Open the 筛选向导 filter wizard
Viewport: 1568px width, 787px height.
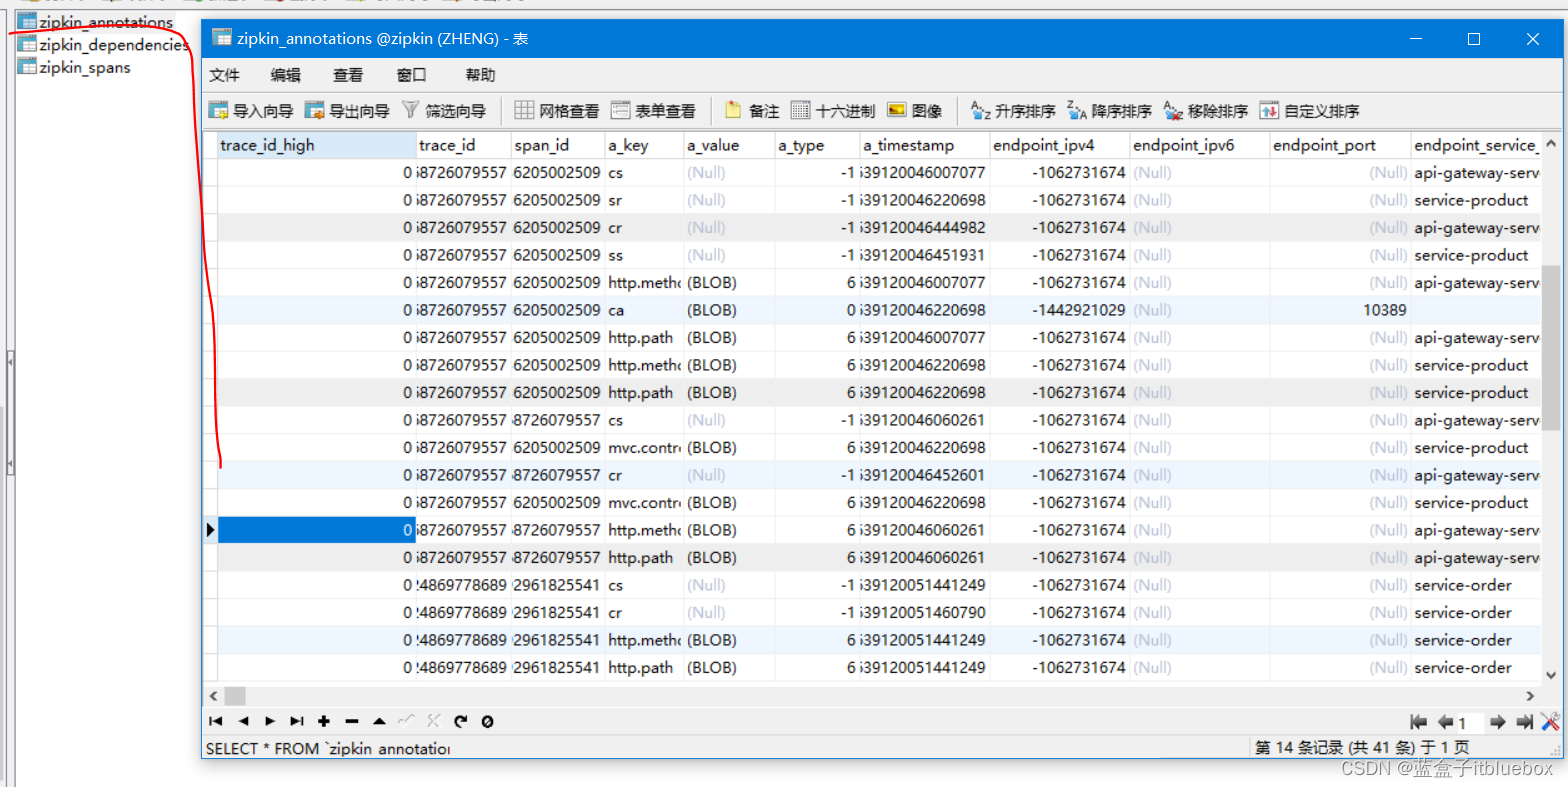coord(443,111)
